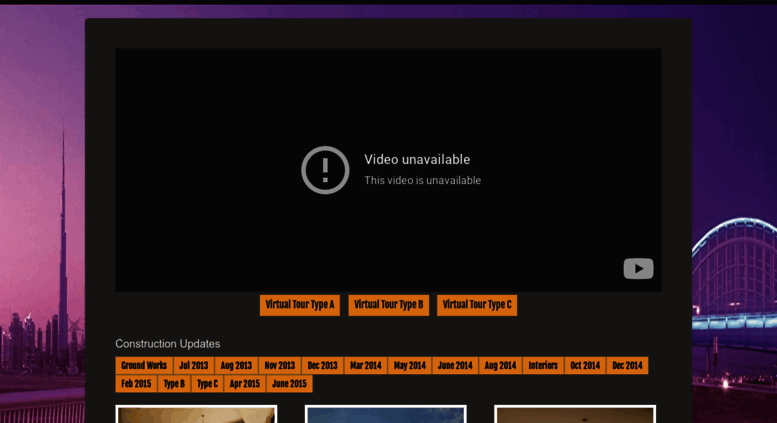777x423 pixels.
Task: View the Dec 2014 update
Action: (x=627, y=366)
